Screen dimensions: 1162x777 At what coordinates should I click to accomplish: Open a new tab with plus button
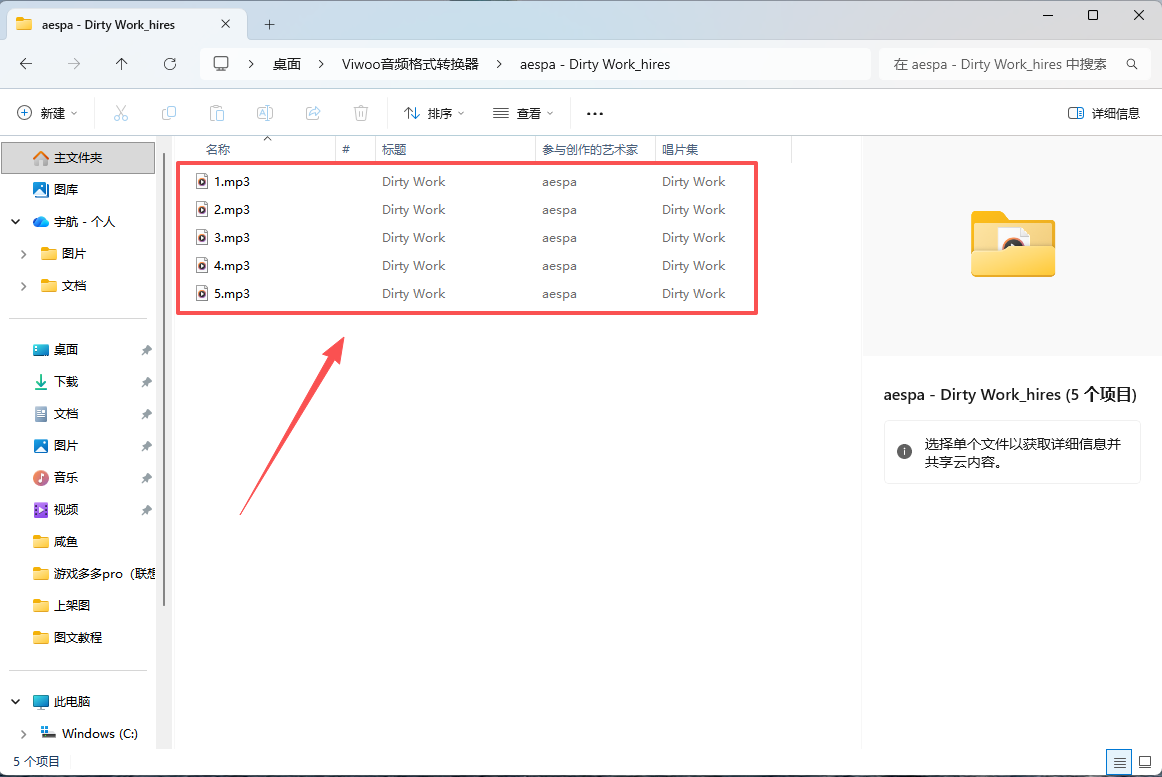click(x=269, y=24)
